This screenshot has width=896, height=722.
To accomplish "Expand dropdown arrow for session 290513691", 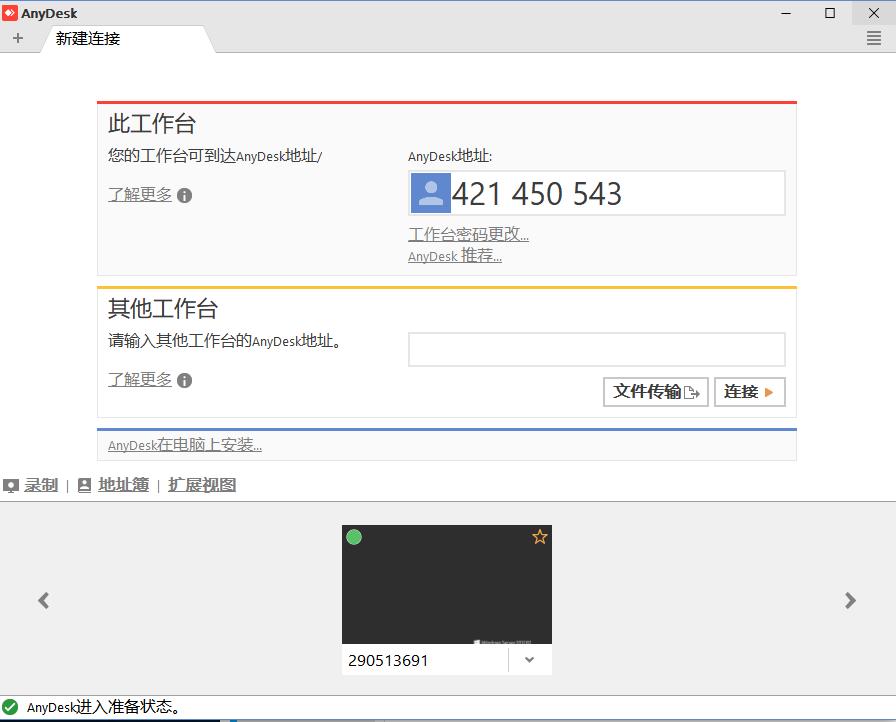I will click(x=530, y=660).
